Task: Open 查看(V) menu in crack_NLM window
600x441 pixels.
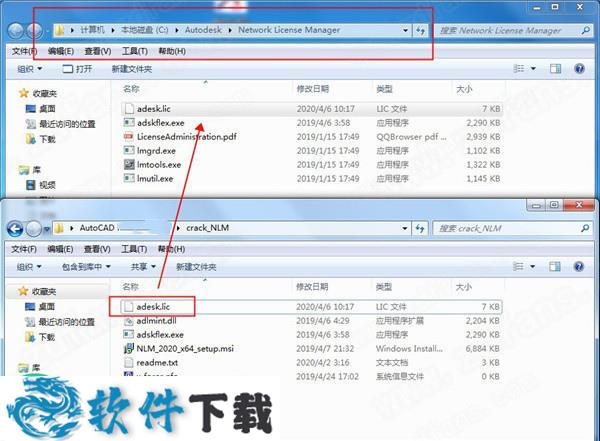Action: [97, 249]
